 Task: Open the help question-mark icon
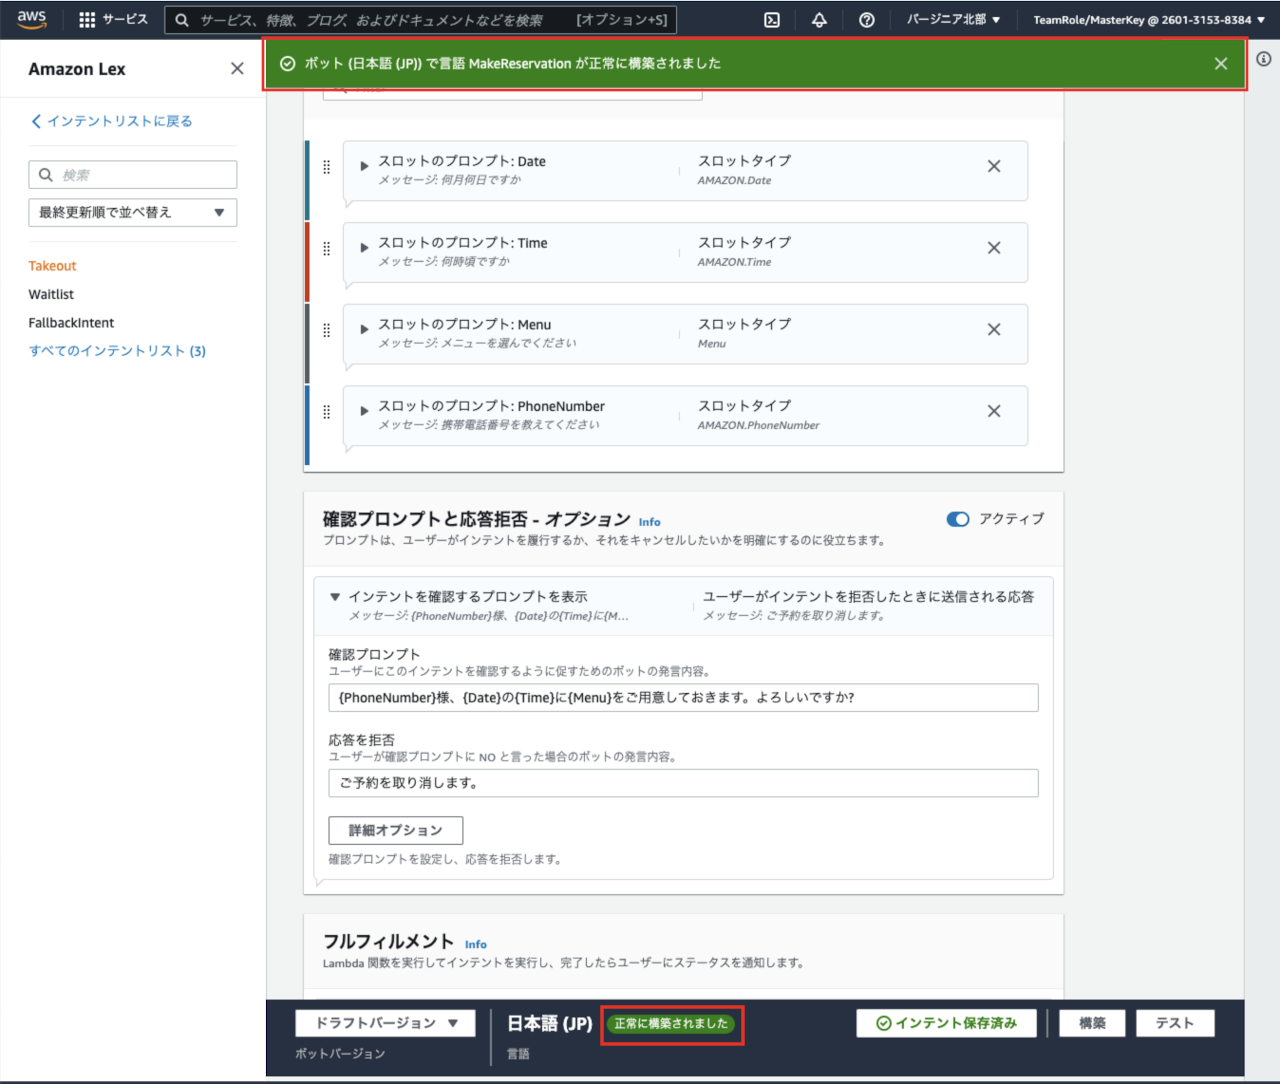[867, 19]
